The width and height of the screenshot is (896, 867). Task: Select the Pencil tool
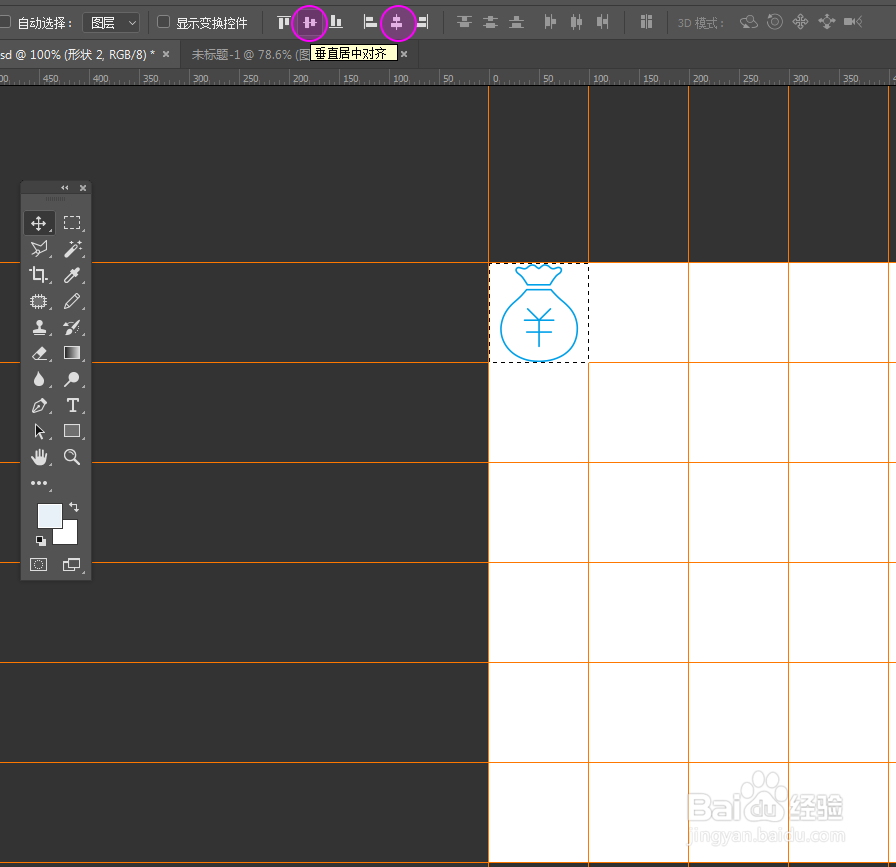coord(72,301)
